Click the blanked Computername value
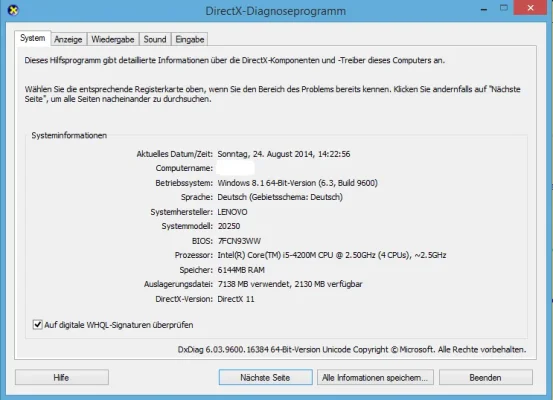 235,168
